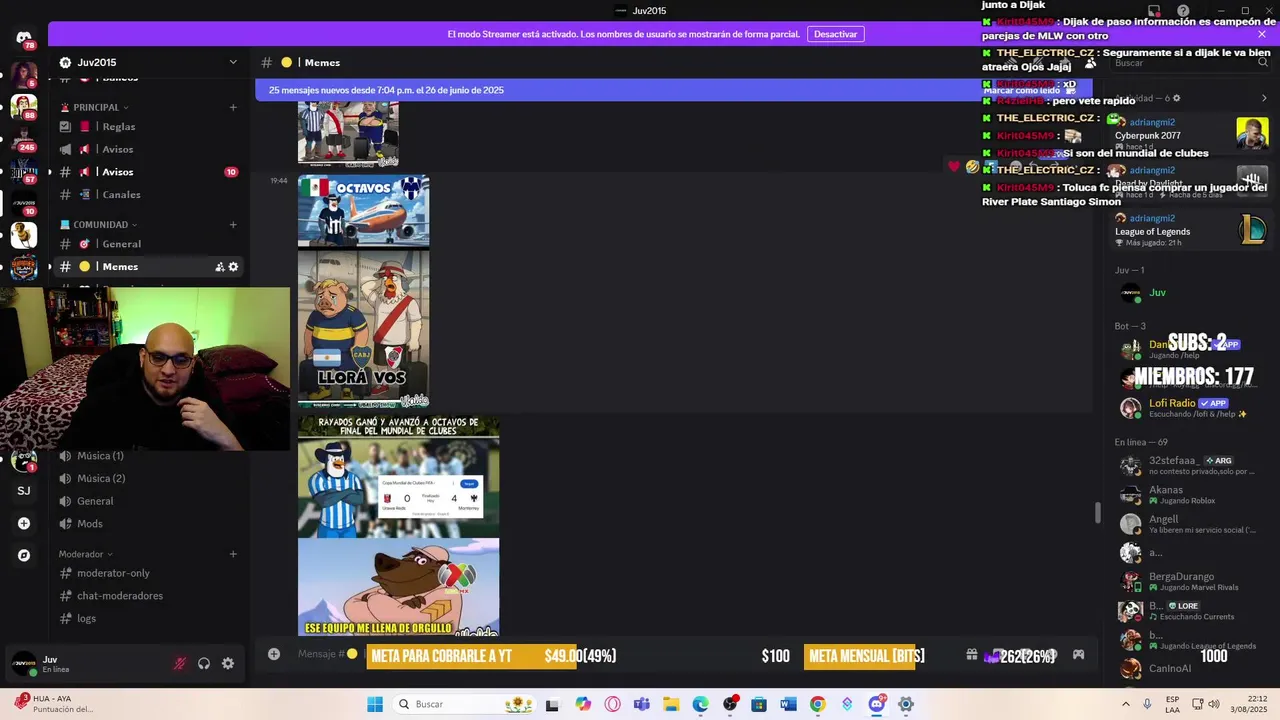Click Marcar como leído button
This screenshot has height=720, width=1280.
click(x=1029, y=90)
